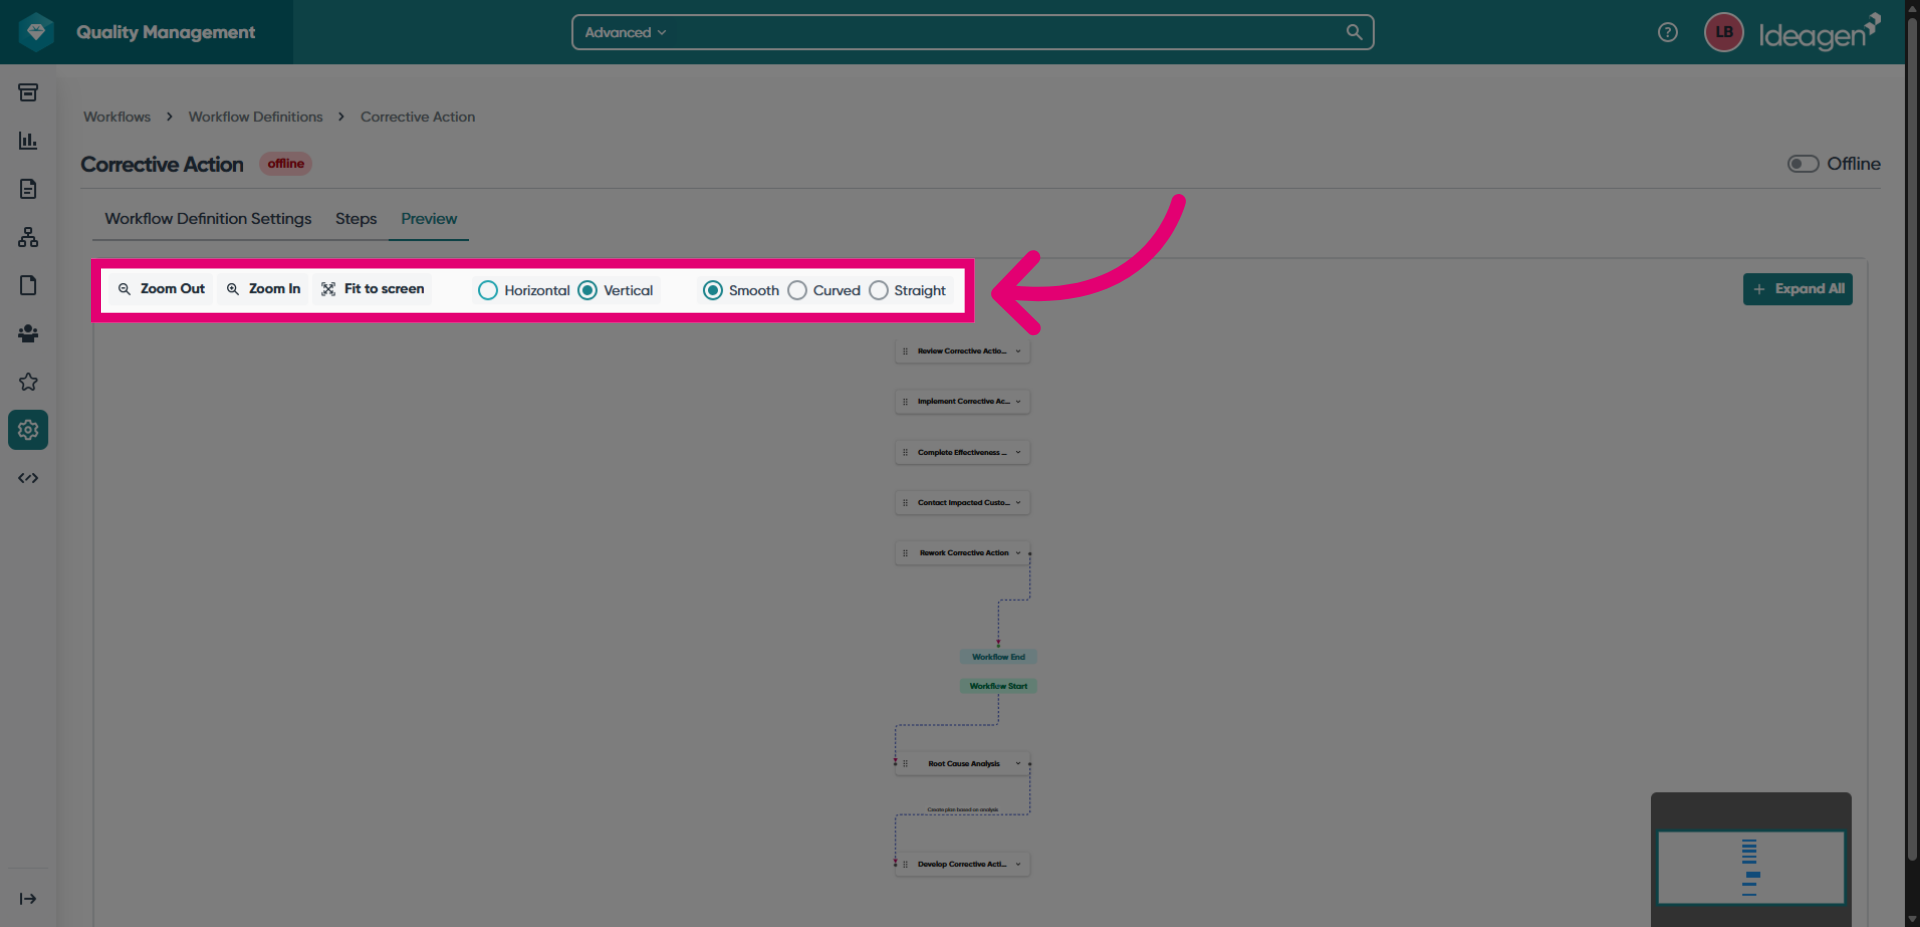
Task: Open the code brackets sidebar icon
Action: 28,478
